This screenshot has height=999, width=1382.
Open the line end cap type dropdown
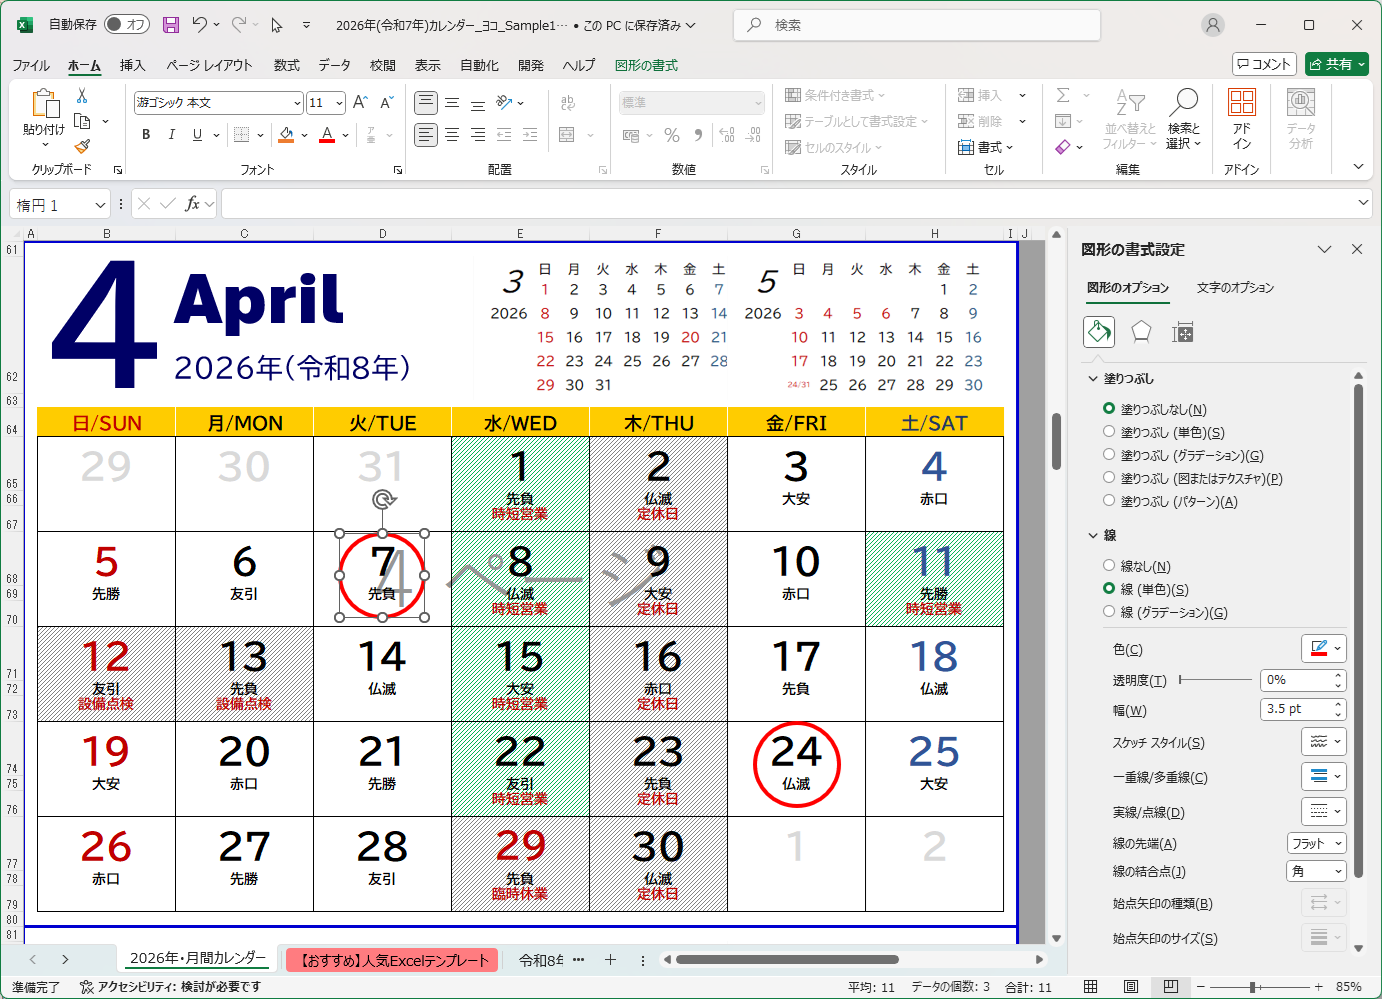(x=1316, y=844)
